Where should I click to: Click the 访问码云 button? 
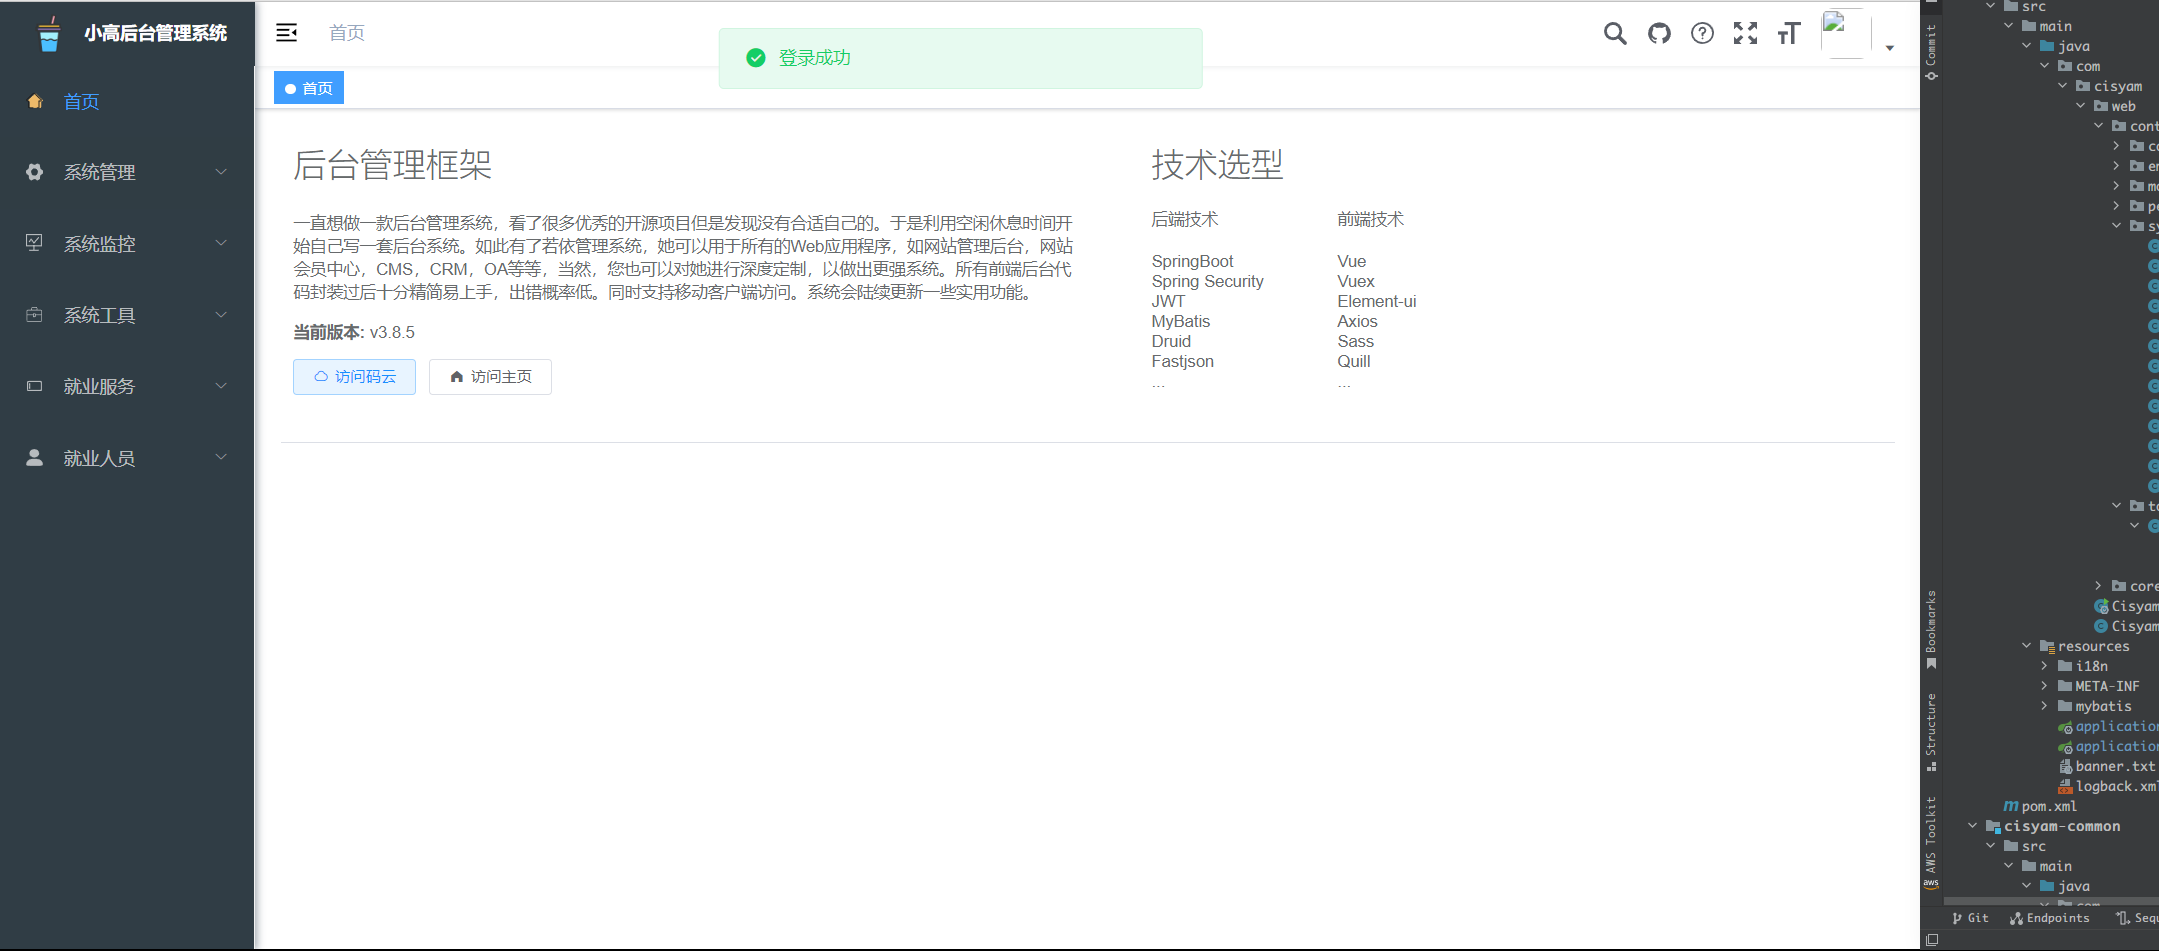pos(354,377)
